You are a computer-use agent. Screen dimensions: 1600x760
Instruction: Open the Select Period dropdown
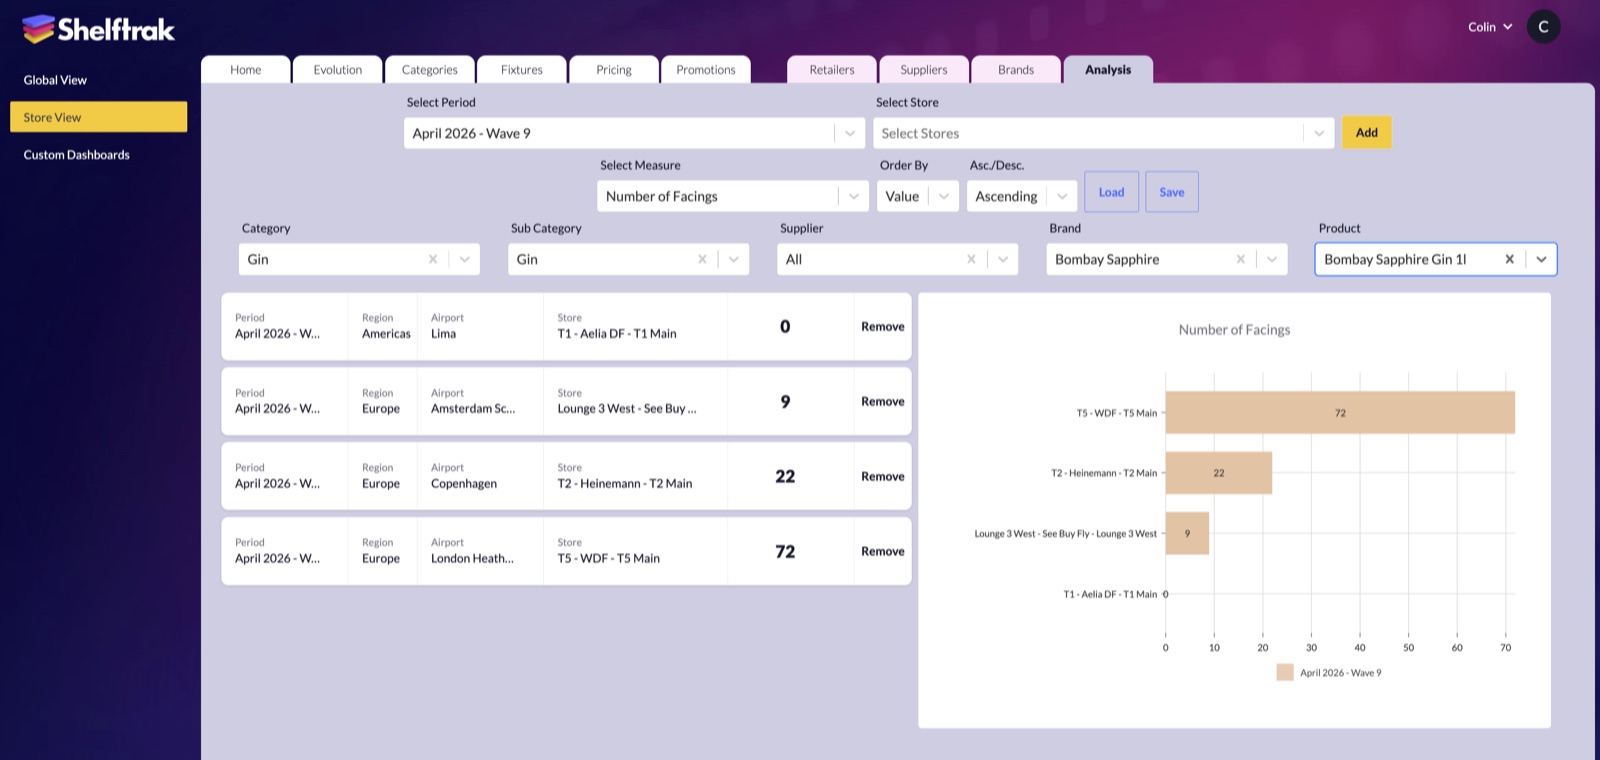tap(634, 133)
